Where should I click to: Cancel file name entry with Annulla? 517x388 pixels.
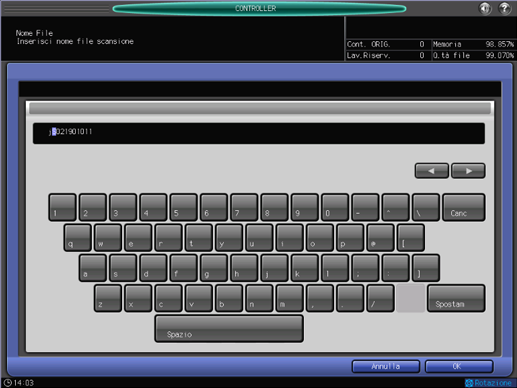point(386,366)
